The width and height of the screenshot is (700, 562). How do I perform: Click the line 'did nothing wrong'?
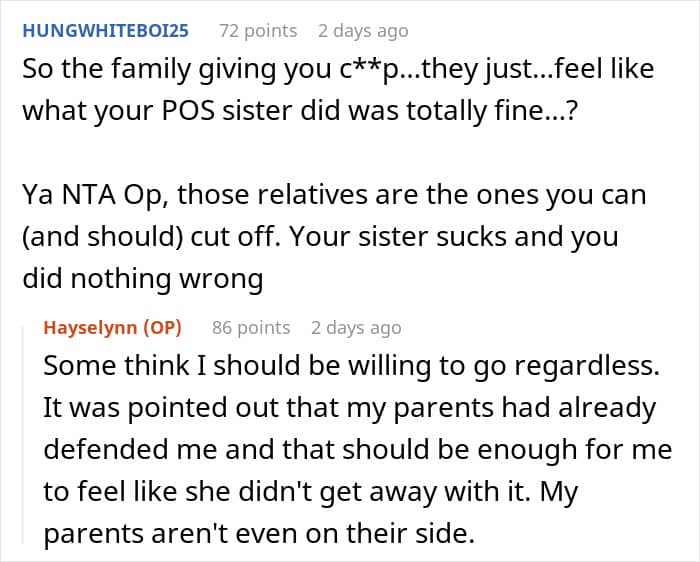pyautogui.click(x=143, y=279)
